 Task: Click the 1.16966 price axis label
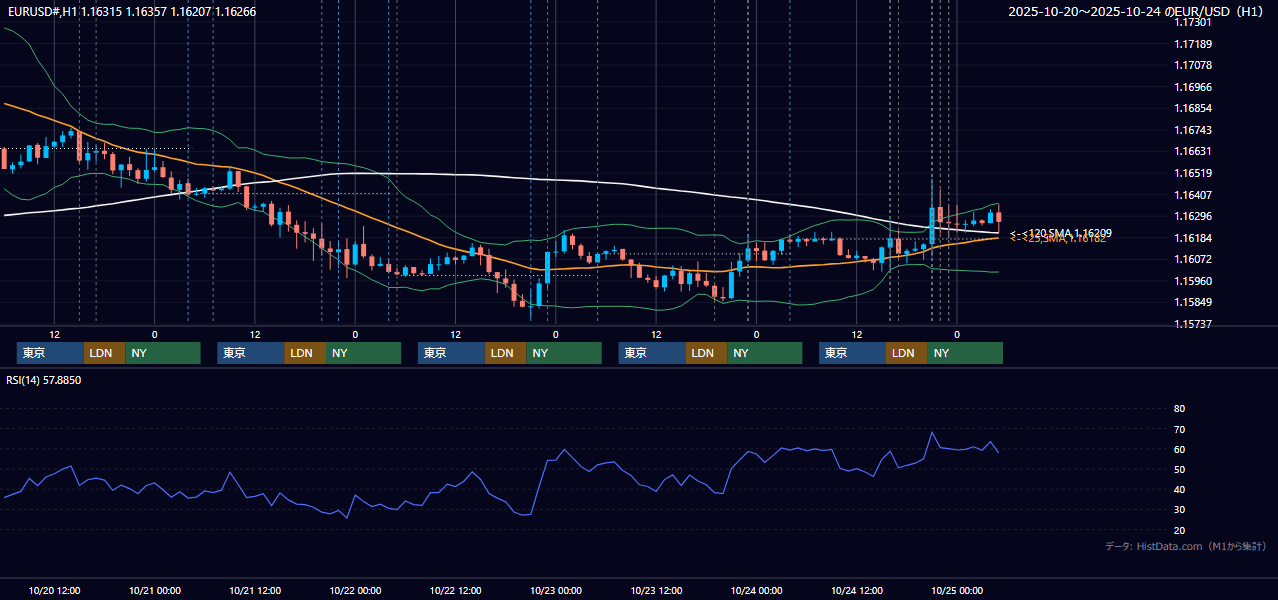1192,87
